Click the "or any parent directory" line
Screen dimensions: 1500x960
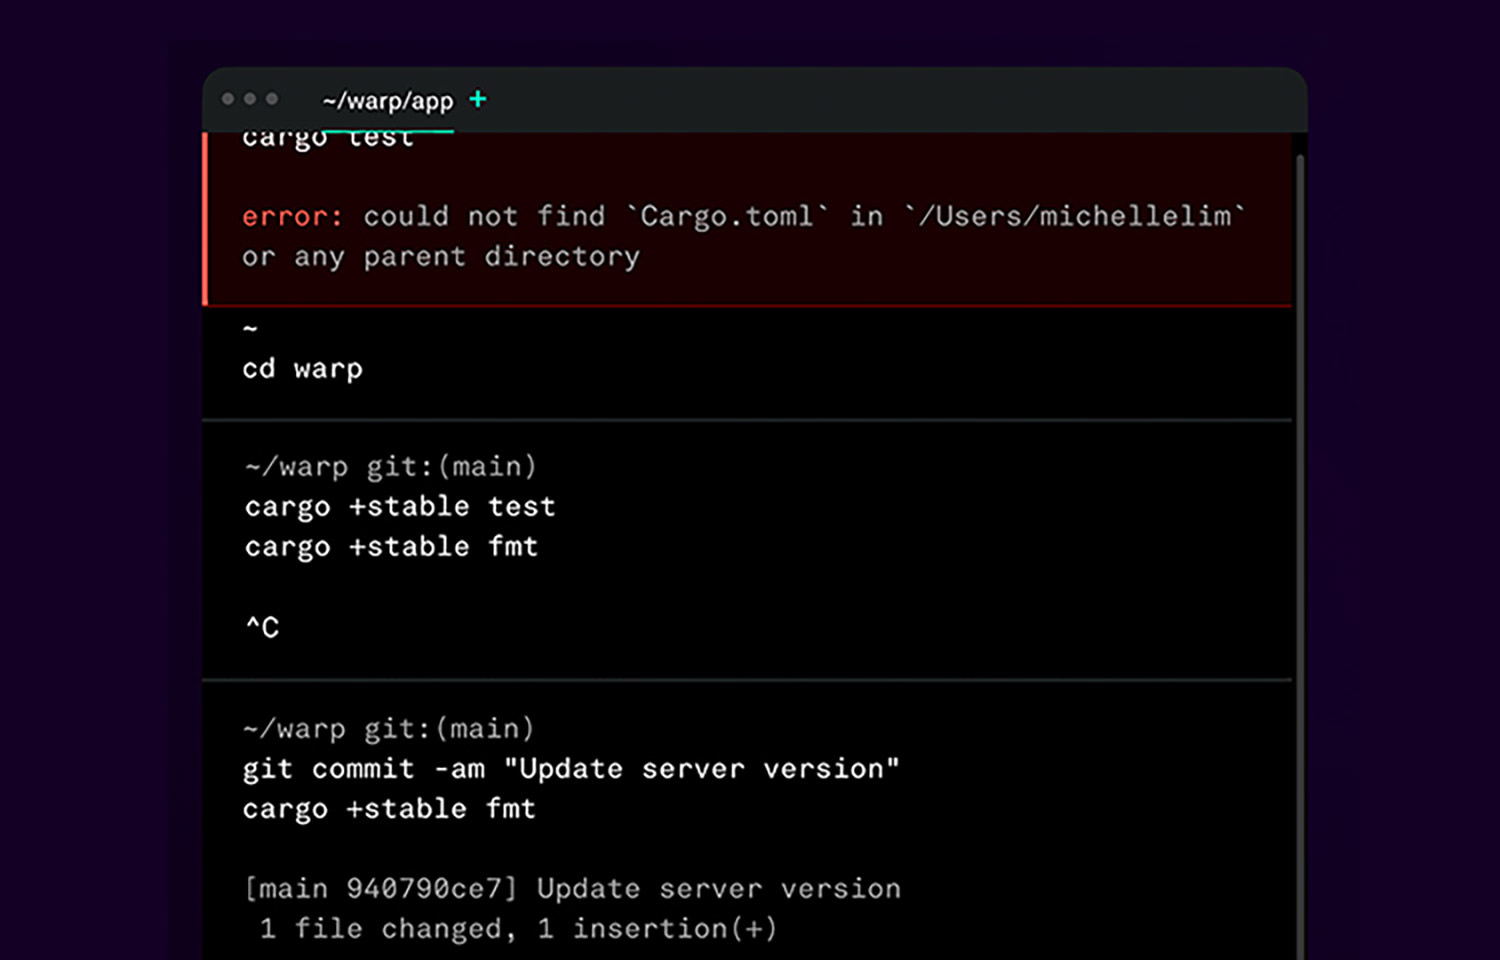(x=441, y=257)
